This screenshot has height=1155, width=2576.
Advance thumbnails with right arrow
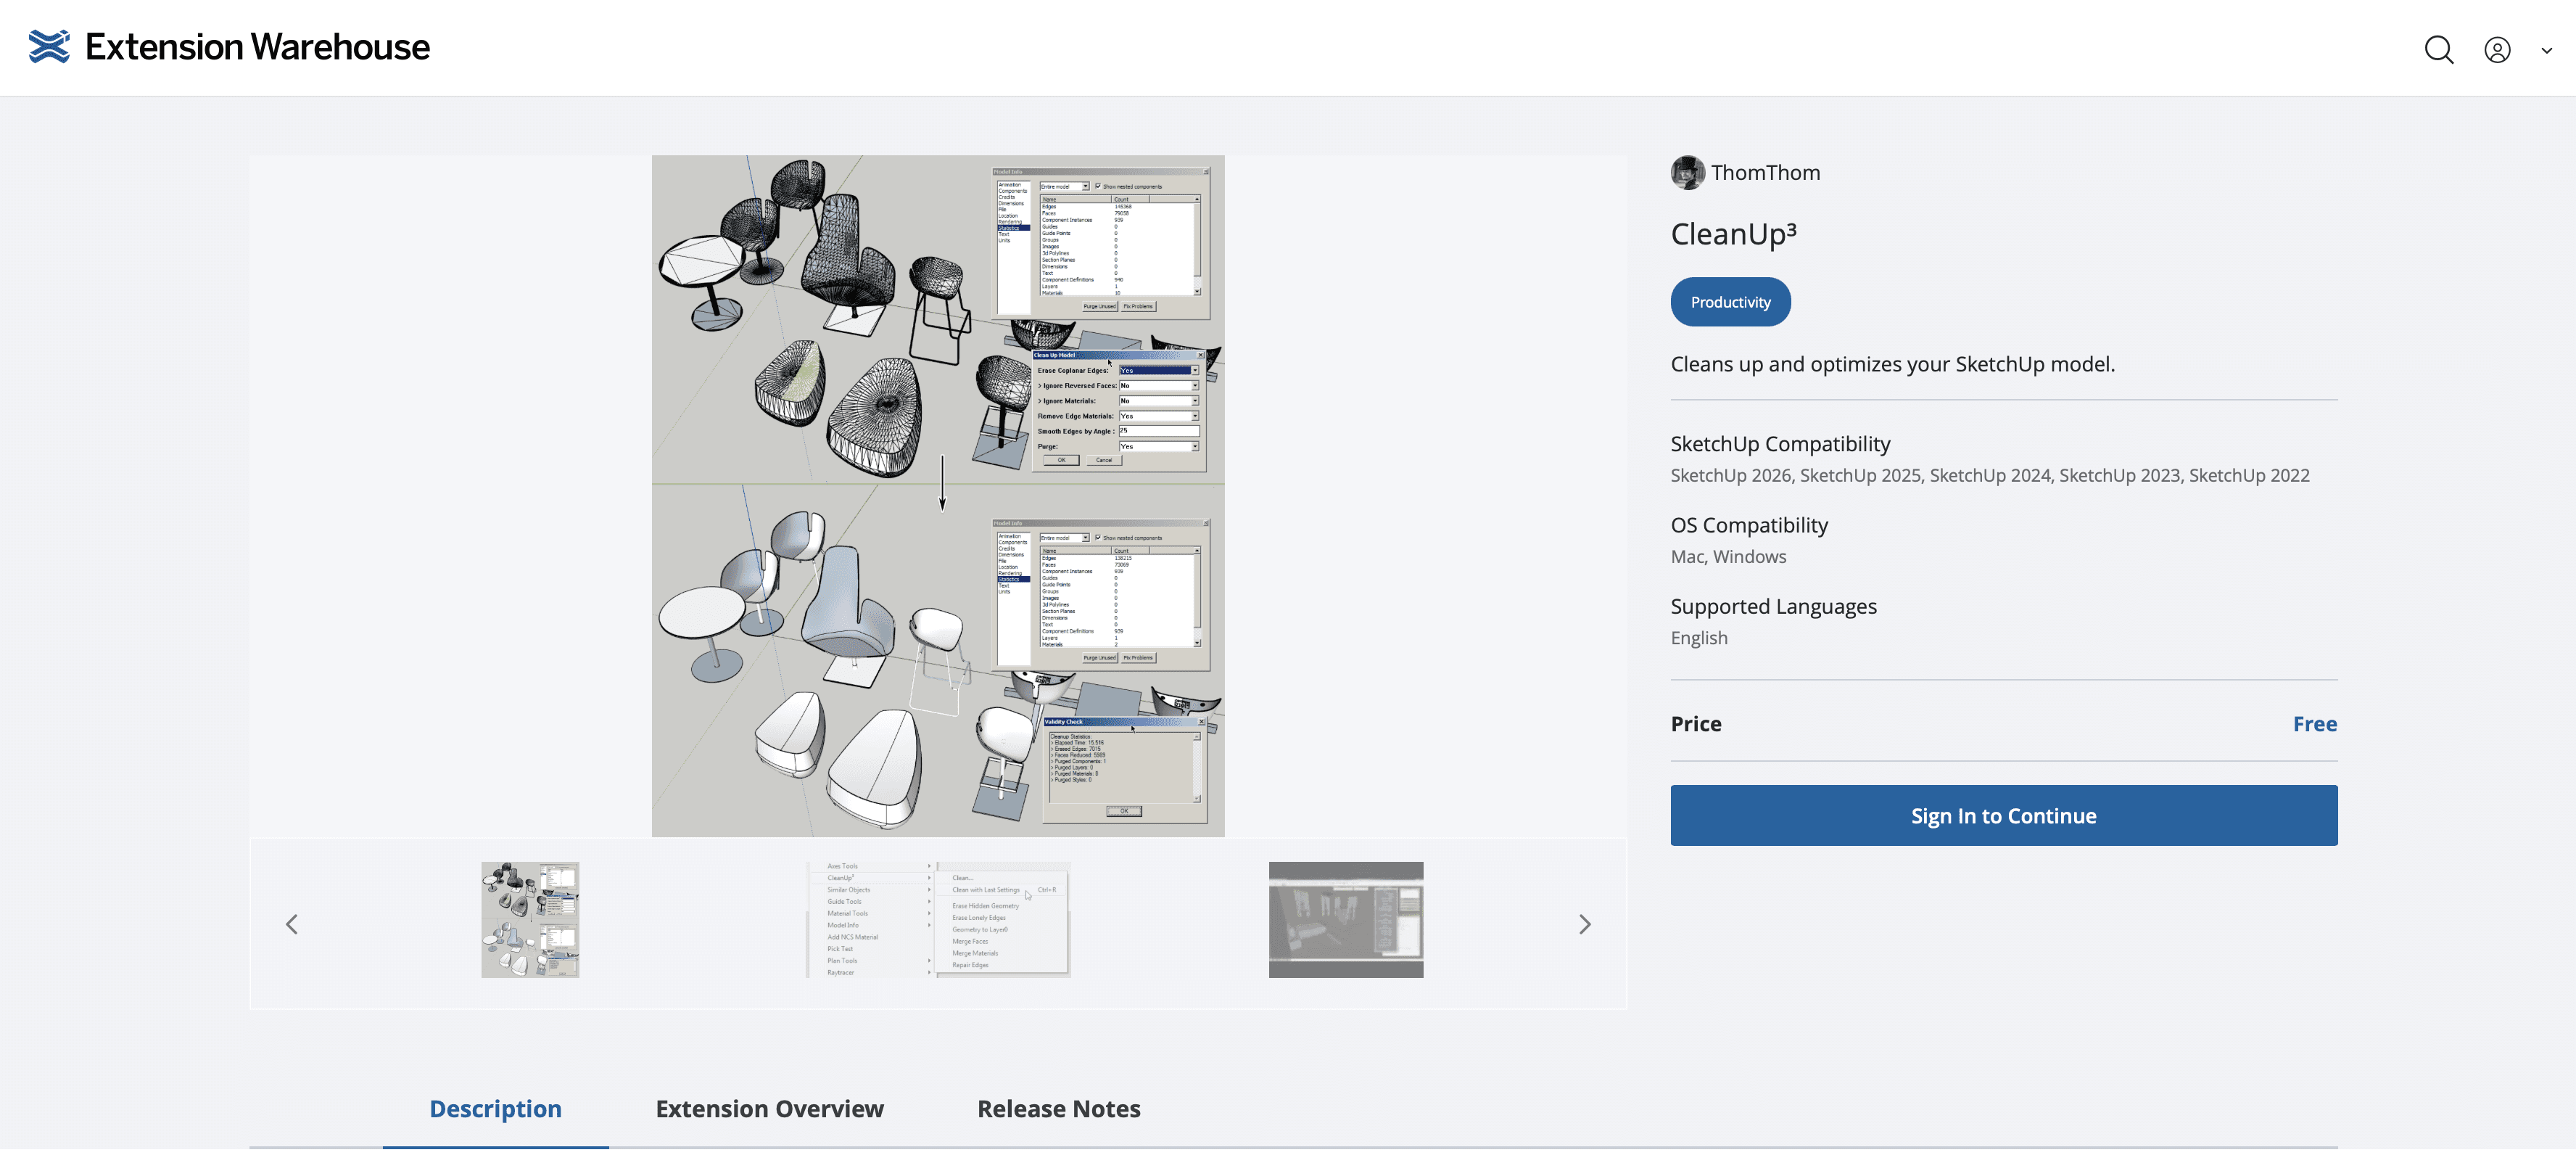[1584, 924]
